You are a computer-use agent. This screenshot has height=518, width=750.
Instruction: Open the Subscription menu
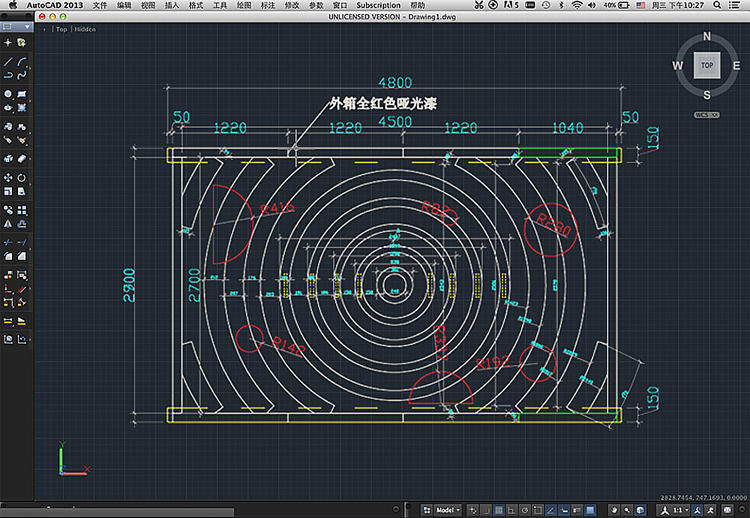tap(377, 6)
